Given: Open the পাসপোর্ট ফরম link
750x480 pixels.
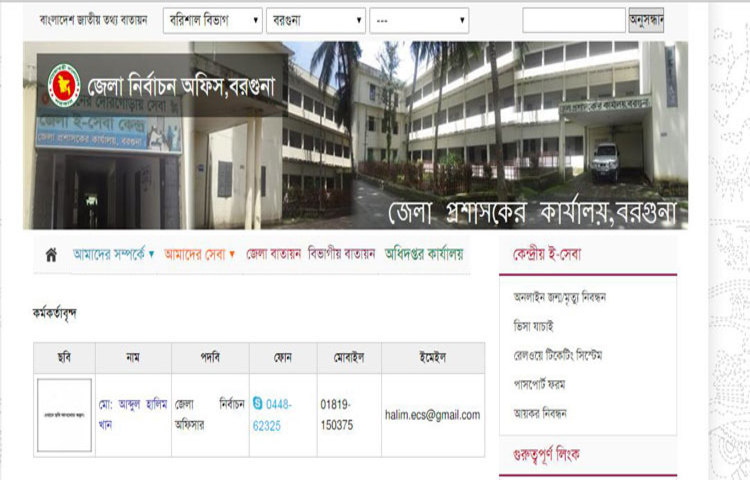Looking at the screenshot, I should [539, 384].
